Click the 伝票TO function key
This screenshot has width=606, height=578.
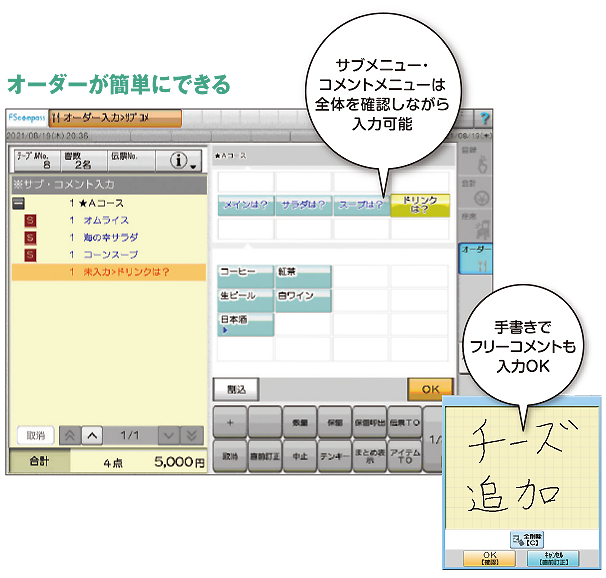pos(404,422)
